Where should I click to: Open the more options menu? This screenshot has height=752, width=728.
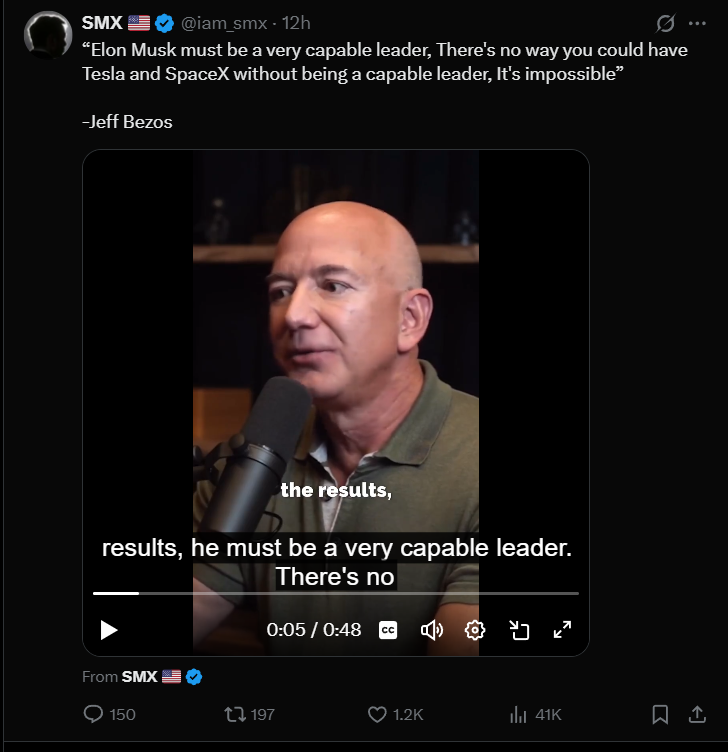click(697, 23)
